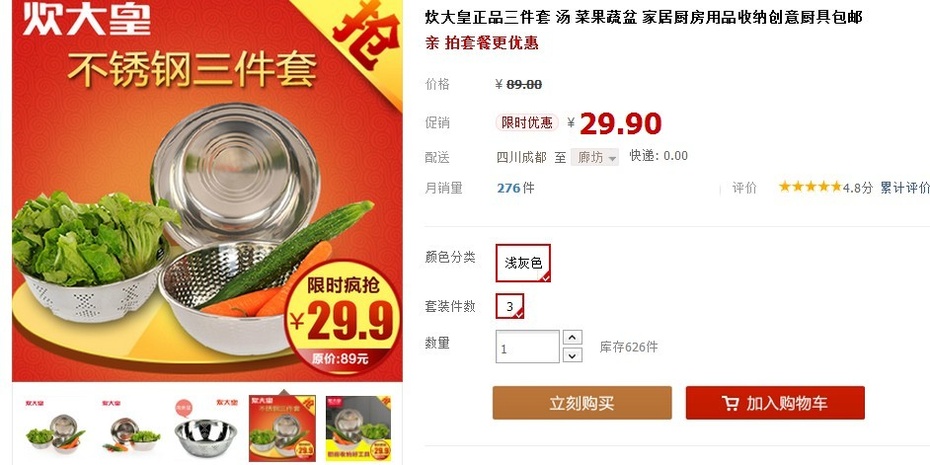Click the quantity input field
Viewport: 930px width, 465px height.
coord(527,346)
